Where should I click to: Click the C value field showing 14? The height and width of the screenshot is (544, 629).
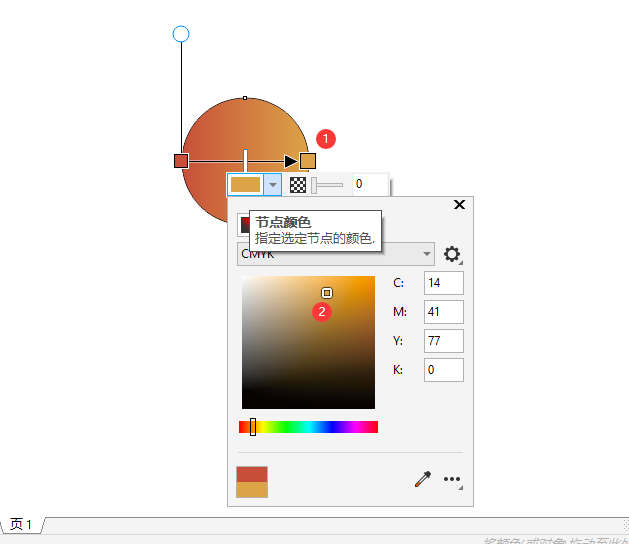click(444, 283)
